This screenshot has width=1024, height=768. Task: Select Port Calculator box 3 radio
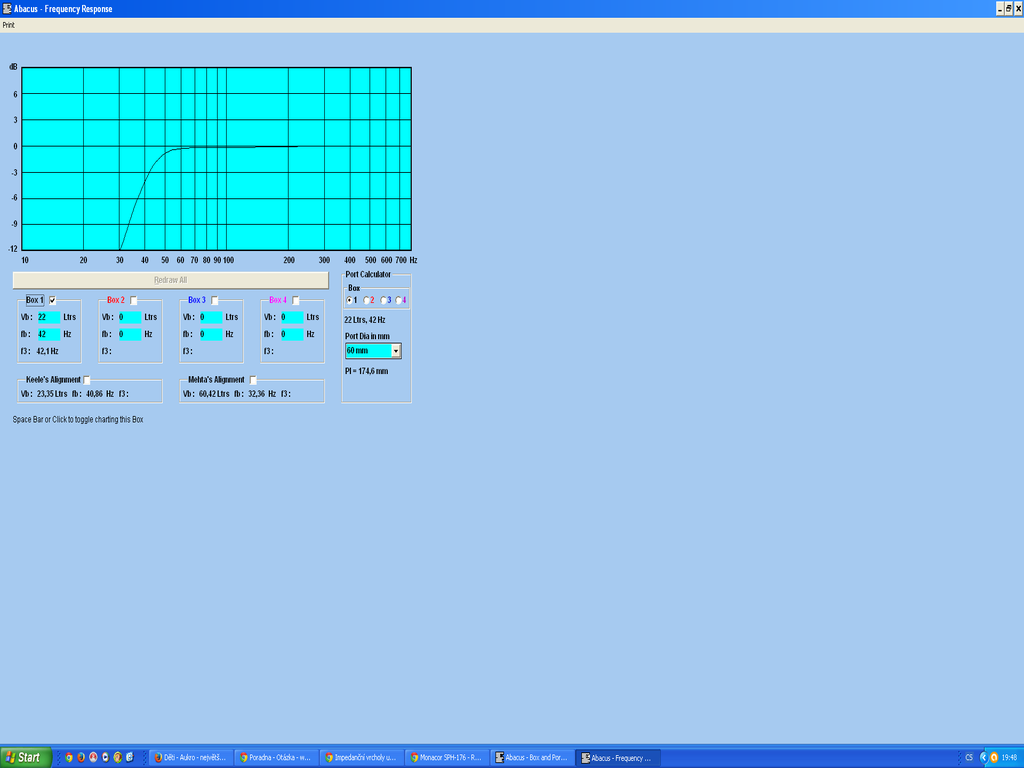coord(383,300)
